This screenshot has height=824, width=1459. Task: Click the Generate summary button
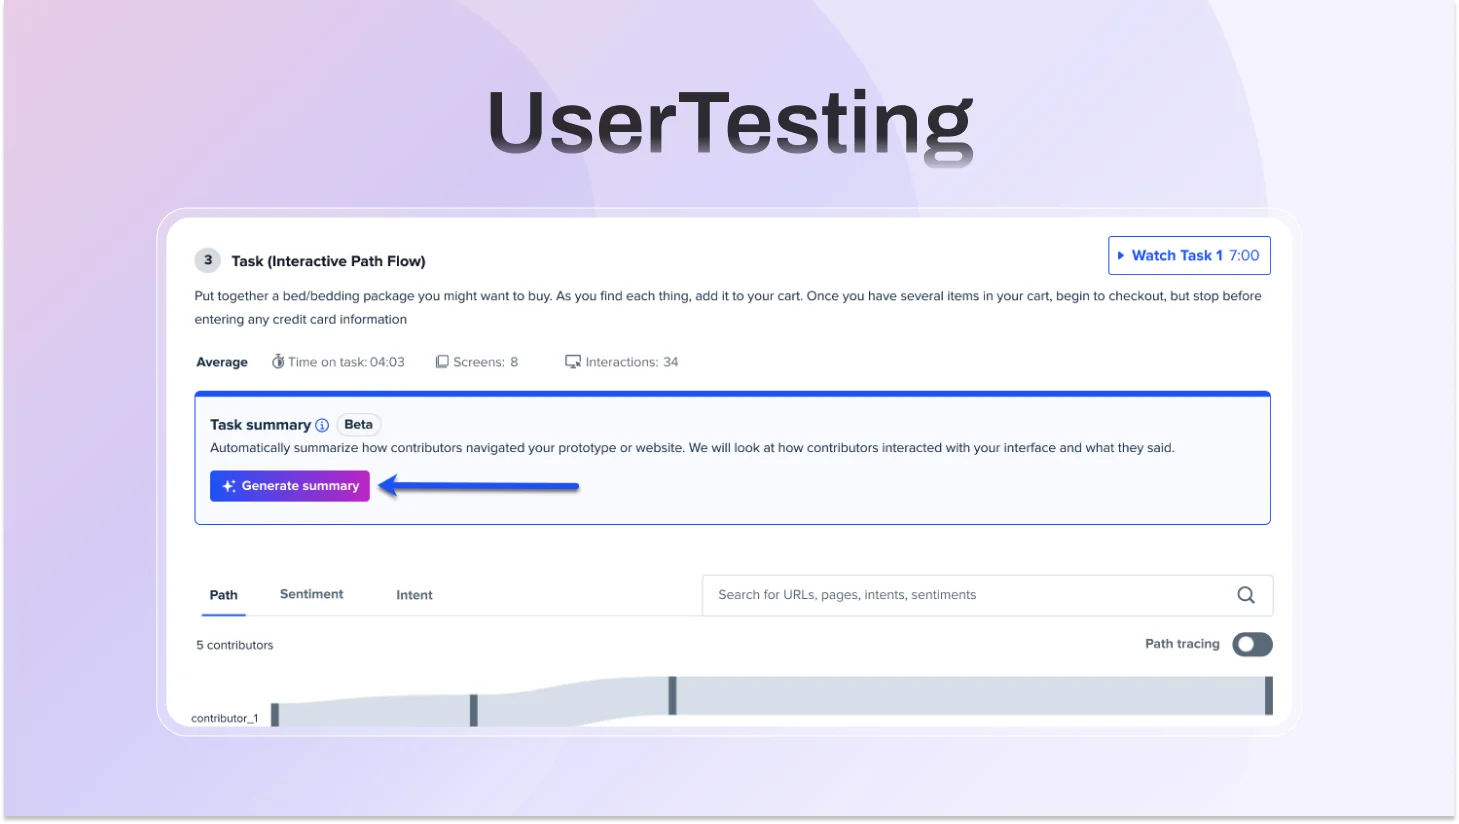(x=290, y=486)
